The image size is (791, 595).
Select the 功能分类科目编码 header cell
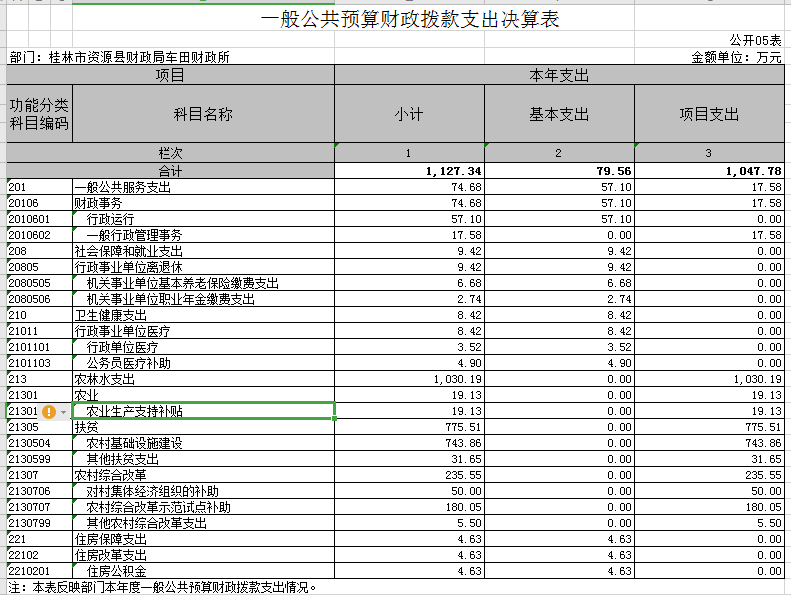point(39,115)
